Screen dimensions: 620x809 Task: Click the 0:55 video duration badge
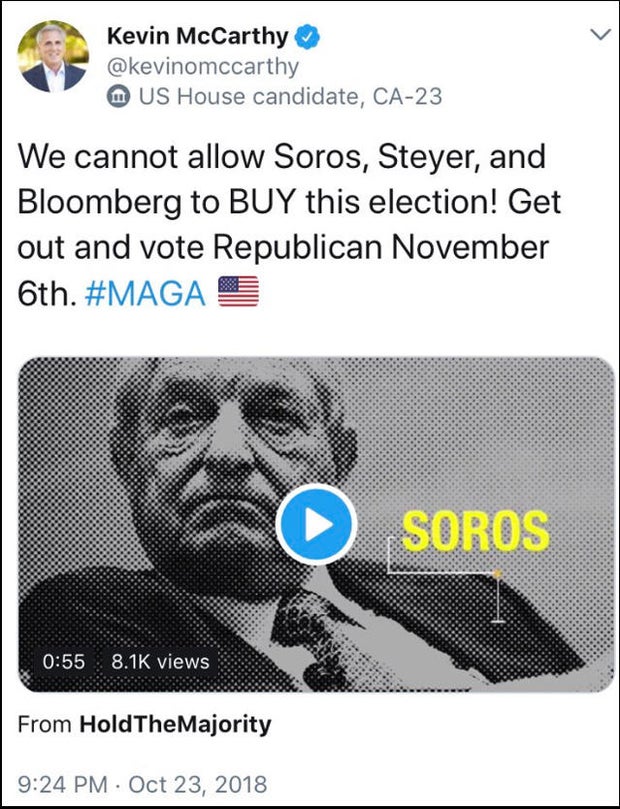(64, 662)
